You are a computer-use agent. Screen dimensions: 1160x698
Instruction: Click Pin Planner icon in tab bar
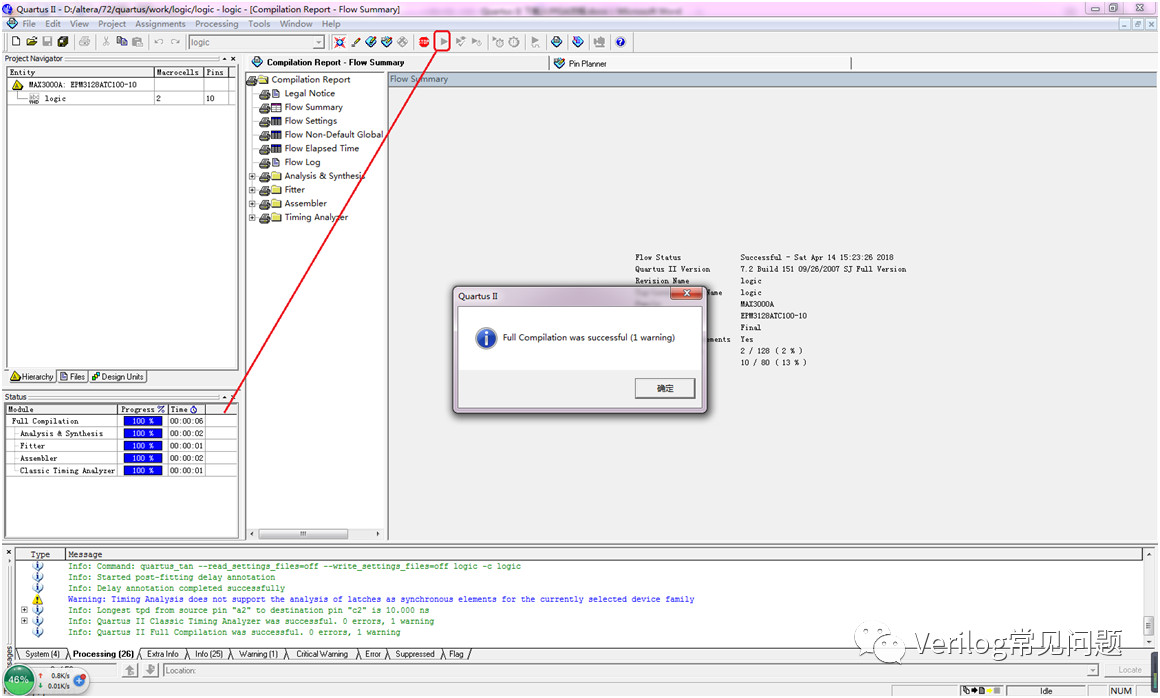(x=559, y=64)
